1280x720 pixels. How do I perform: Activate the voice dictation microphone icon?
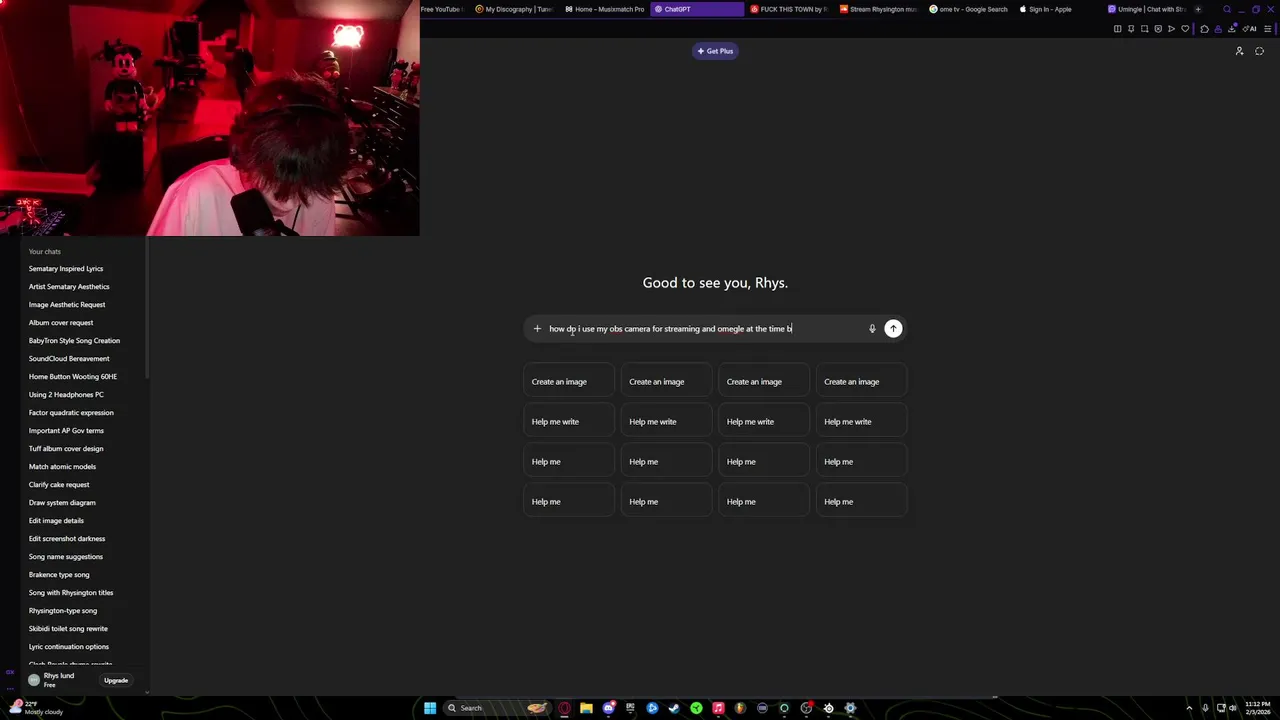coord(872,329)
